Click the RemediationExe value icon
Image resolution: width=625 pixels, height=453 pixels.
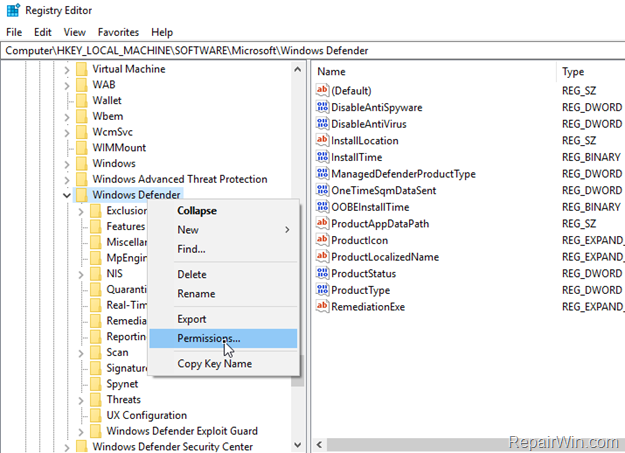322,306
